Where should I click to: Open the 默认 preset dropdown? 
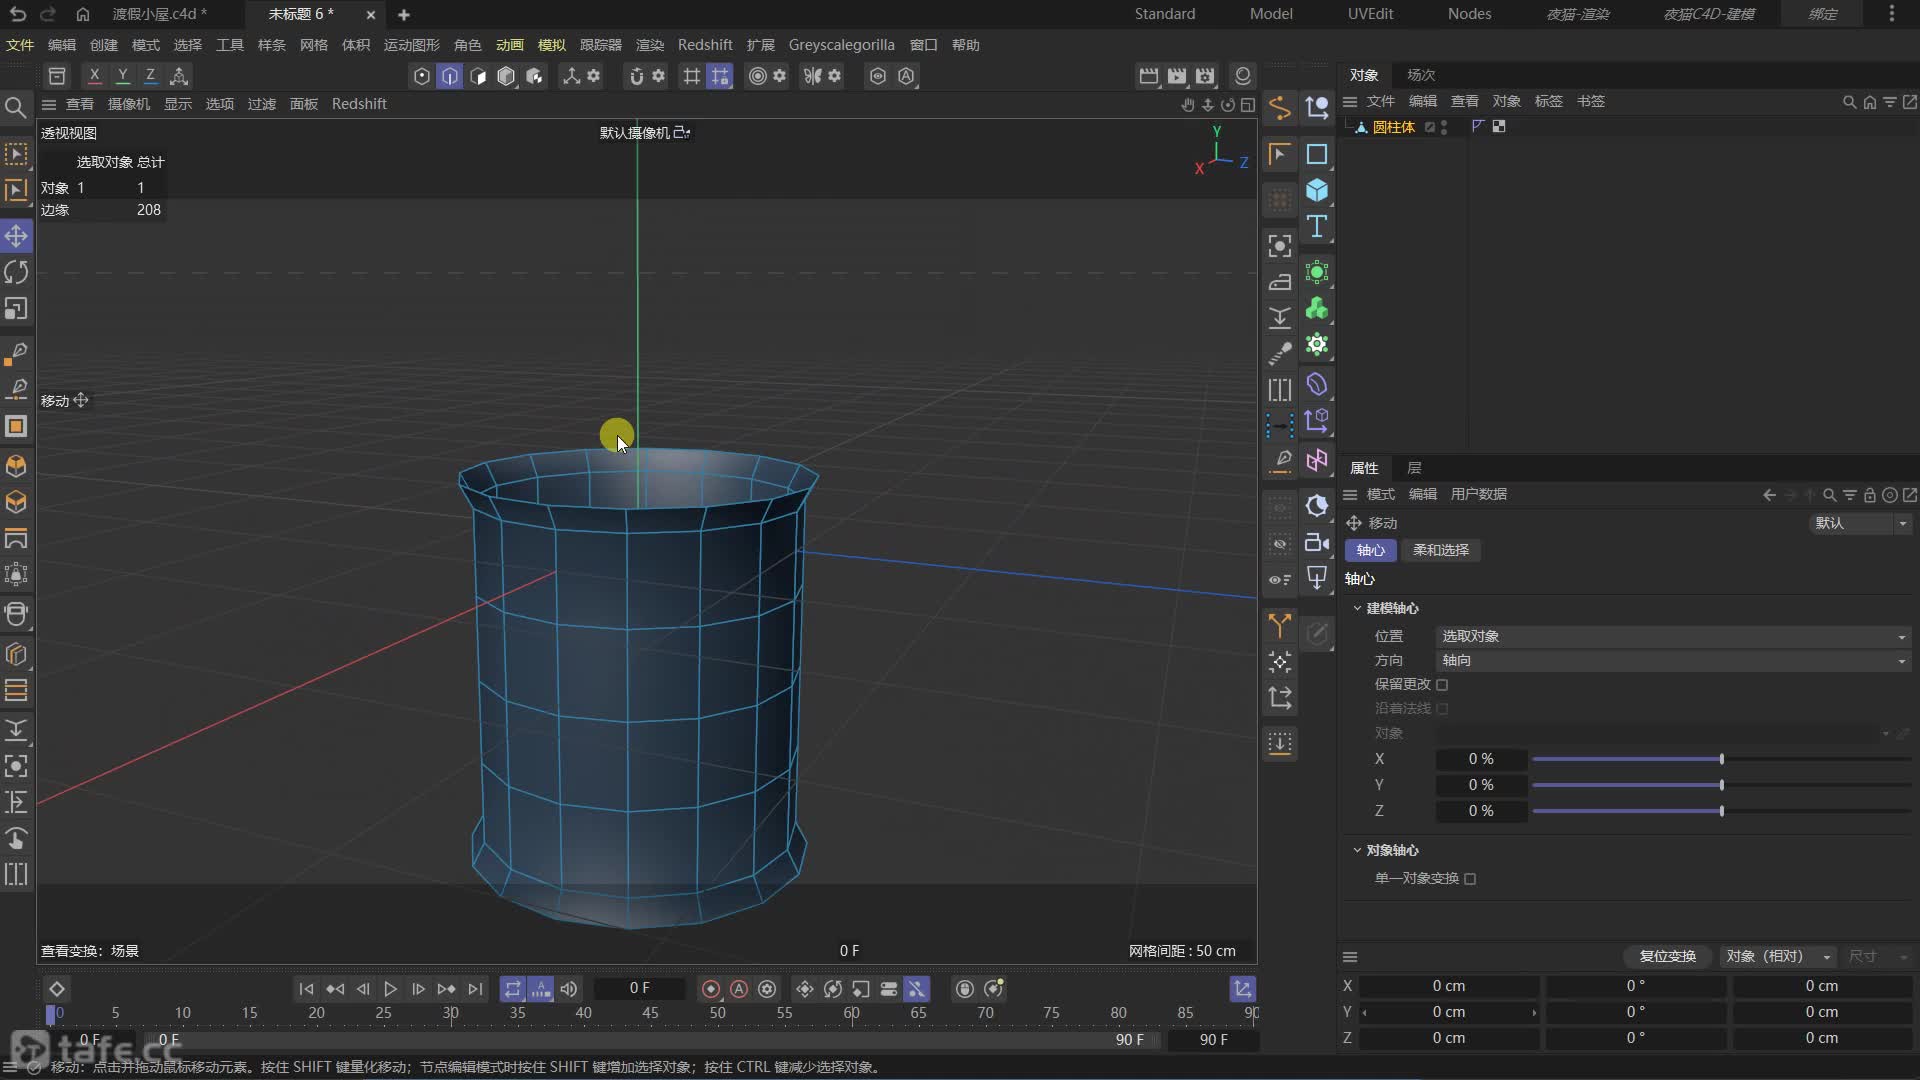click(x=1861, y=523)
